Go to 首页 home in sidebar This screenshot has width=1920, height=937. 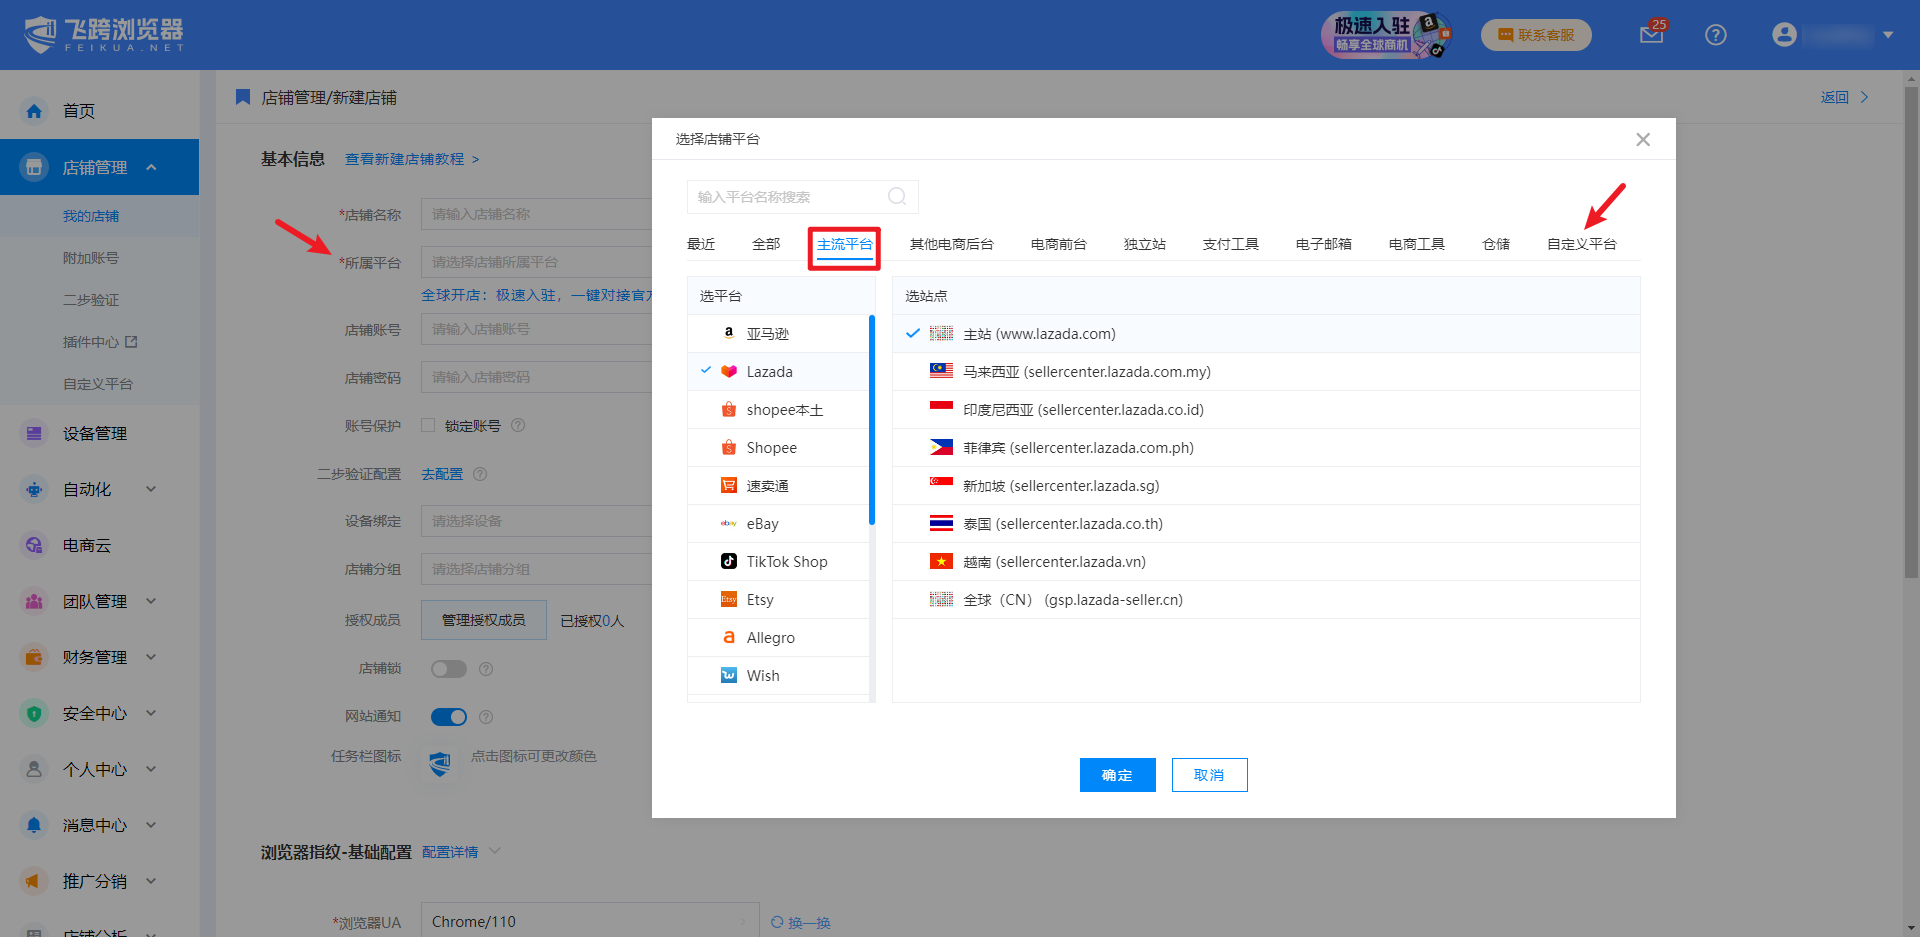click(79, 111)
